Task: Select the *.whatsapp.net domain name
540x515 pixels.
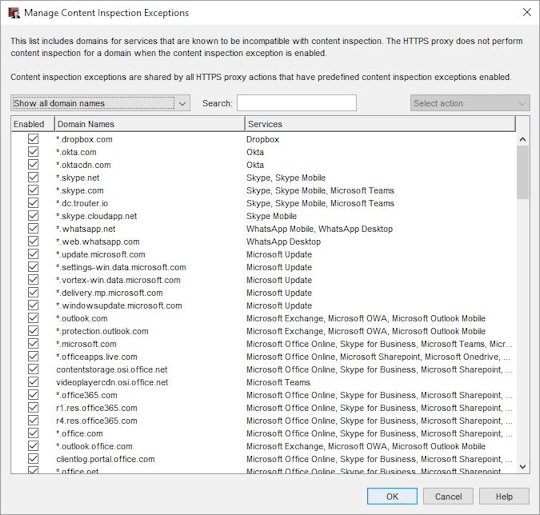Action: [x=86, y=228]
